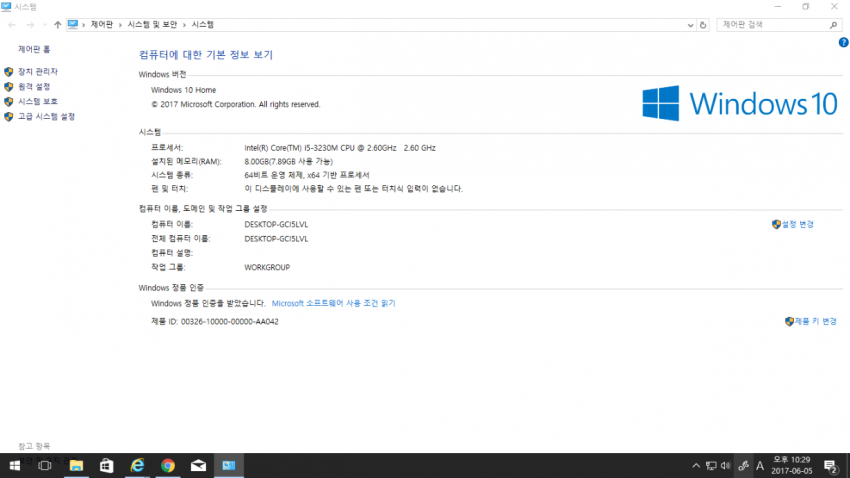Launch Google Chrome from taskbar
Viewport: 850px width, 478px height.
click(168, 466)
